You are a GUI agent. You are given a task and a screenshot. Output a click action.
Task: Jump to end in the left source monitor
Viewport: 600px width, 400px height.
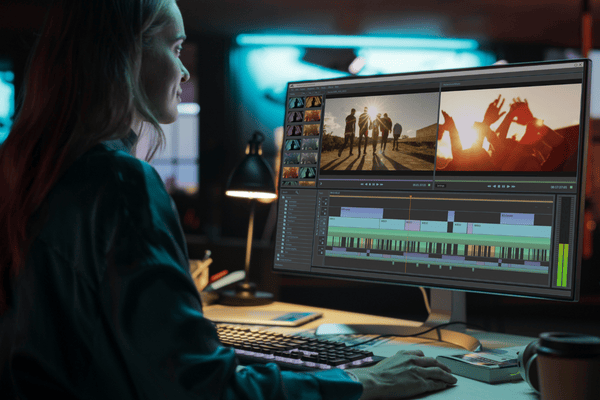[x=382, y=184]
